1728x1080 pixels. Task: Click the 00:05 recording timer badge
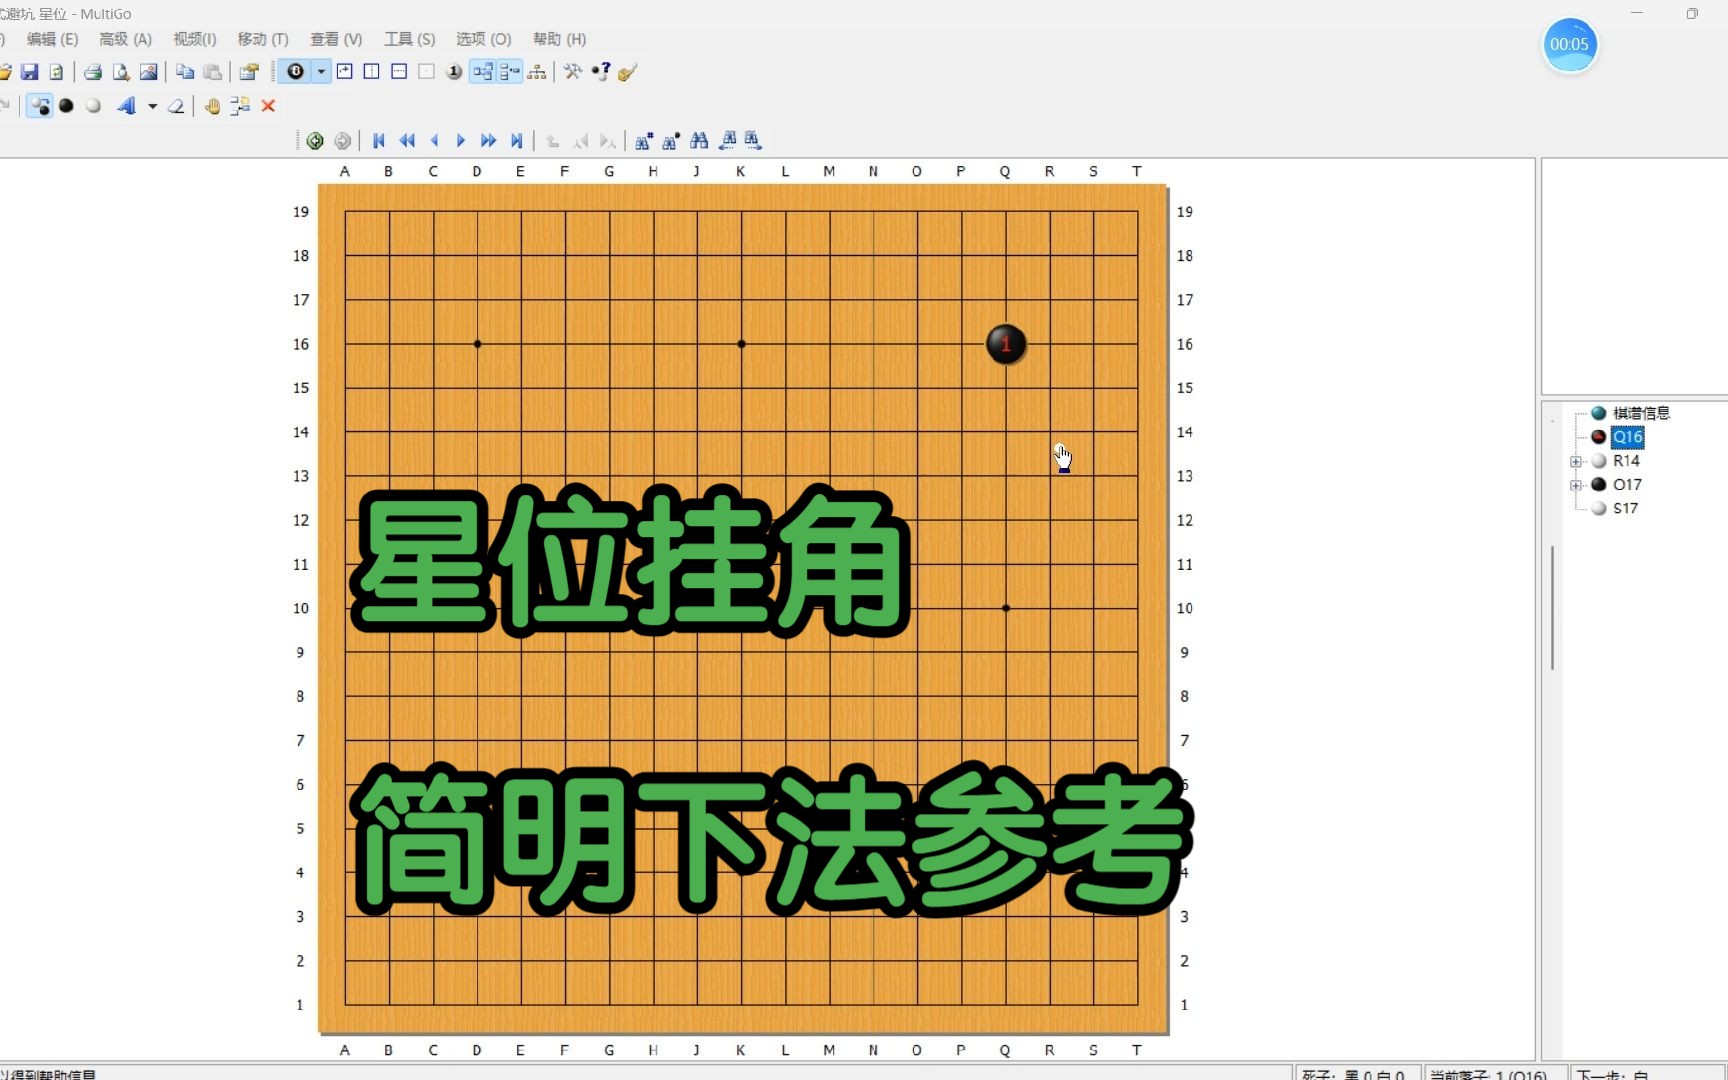(1569, 45)
